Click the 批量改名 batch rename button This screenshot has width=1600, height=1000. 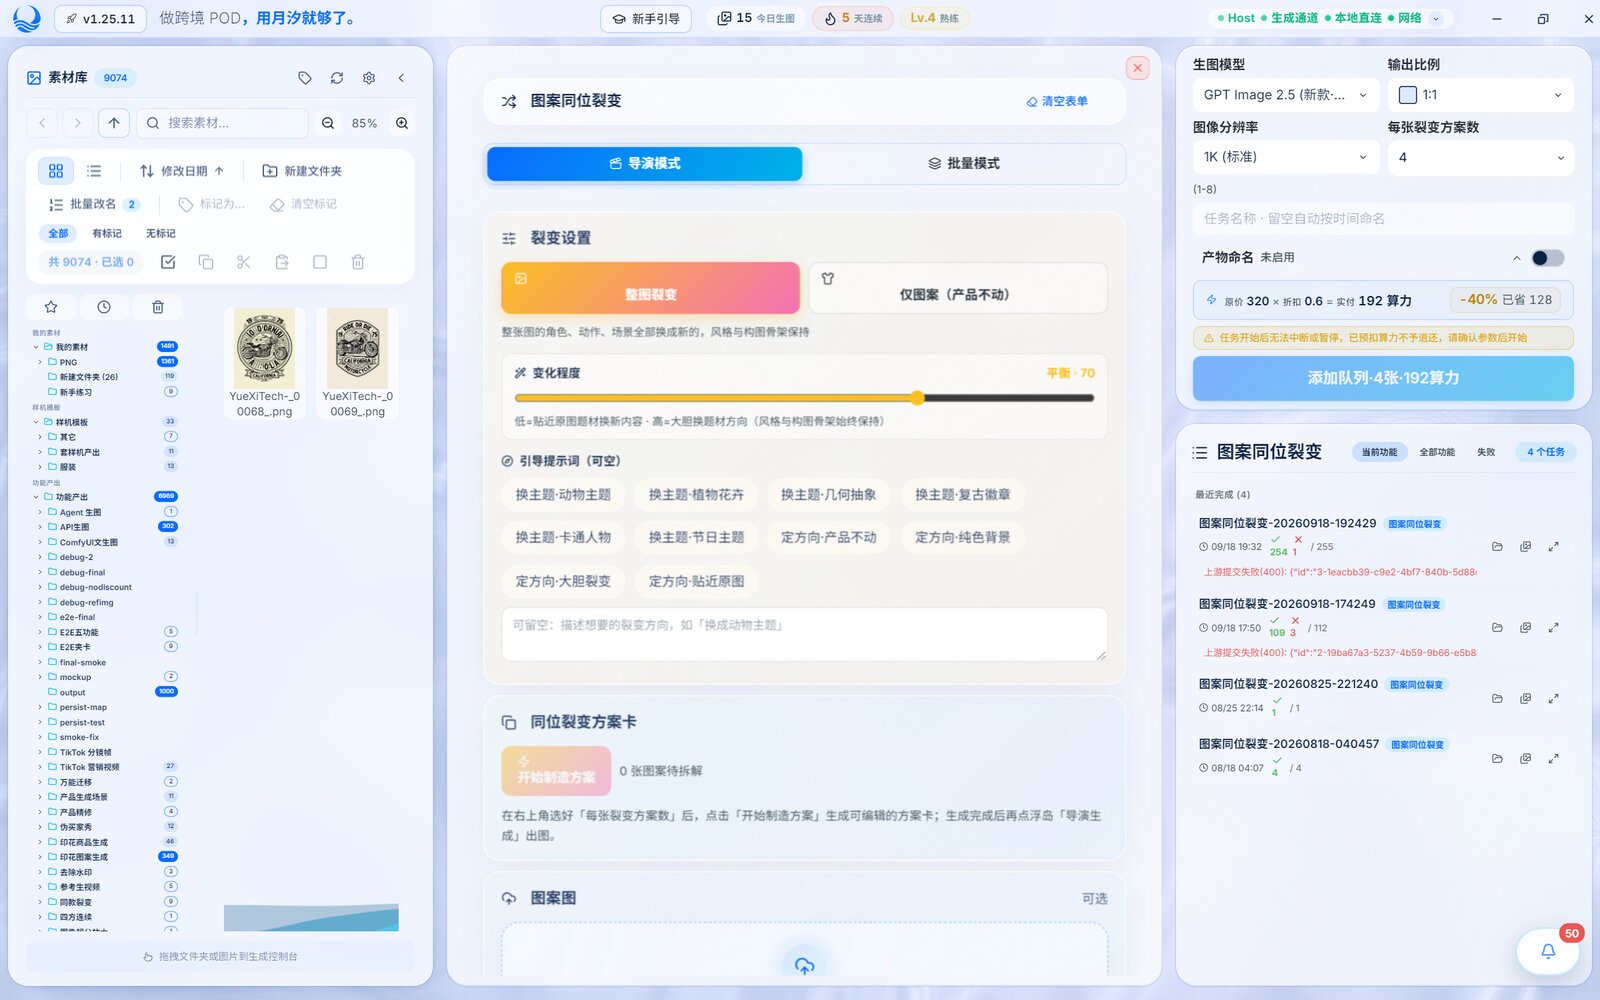(x=93, y=204)
